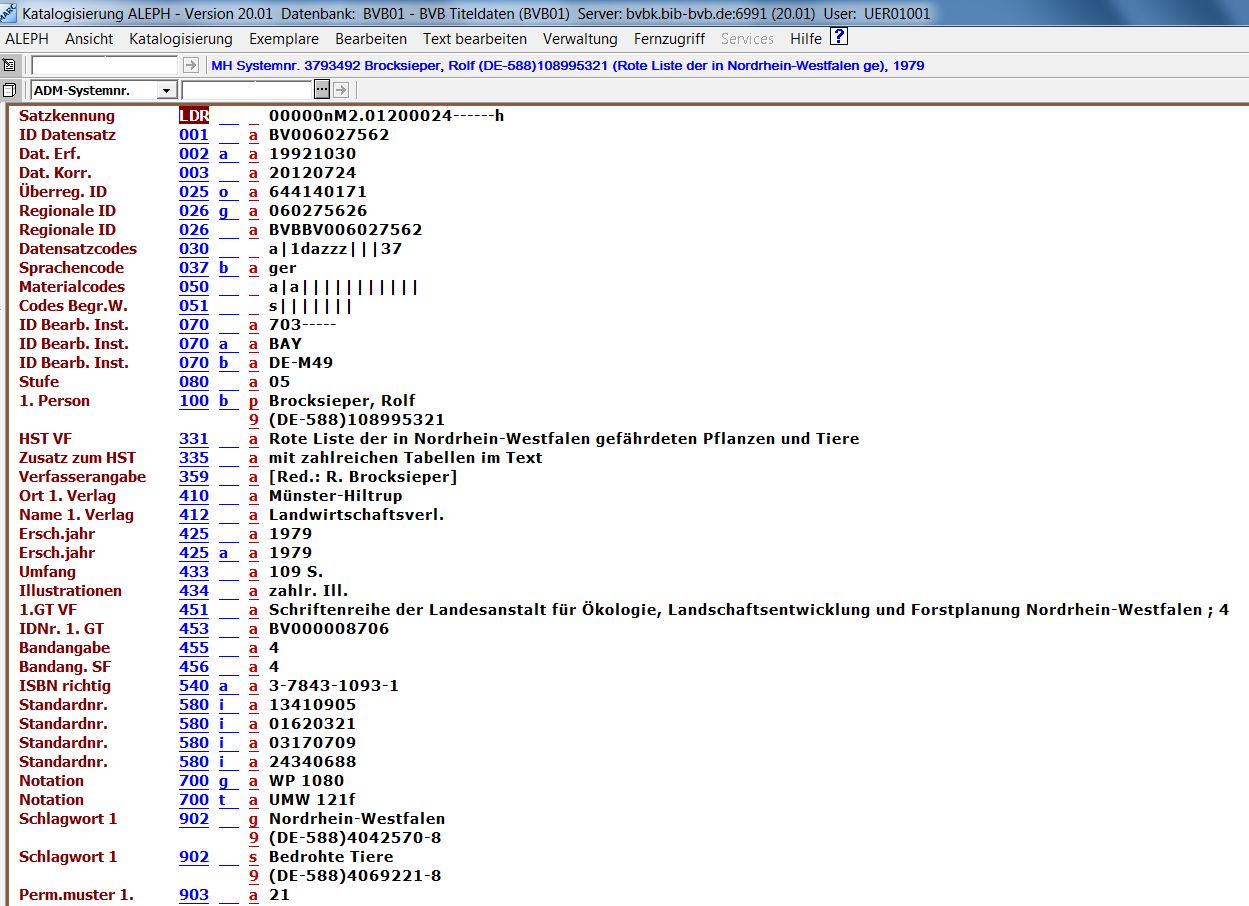Click the MH Systemnr. record title link
The image size is (1249, 906).
pyautogui.click(x=568, y=65)
